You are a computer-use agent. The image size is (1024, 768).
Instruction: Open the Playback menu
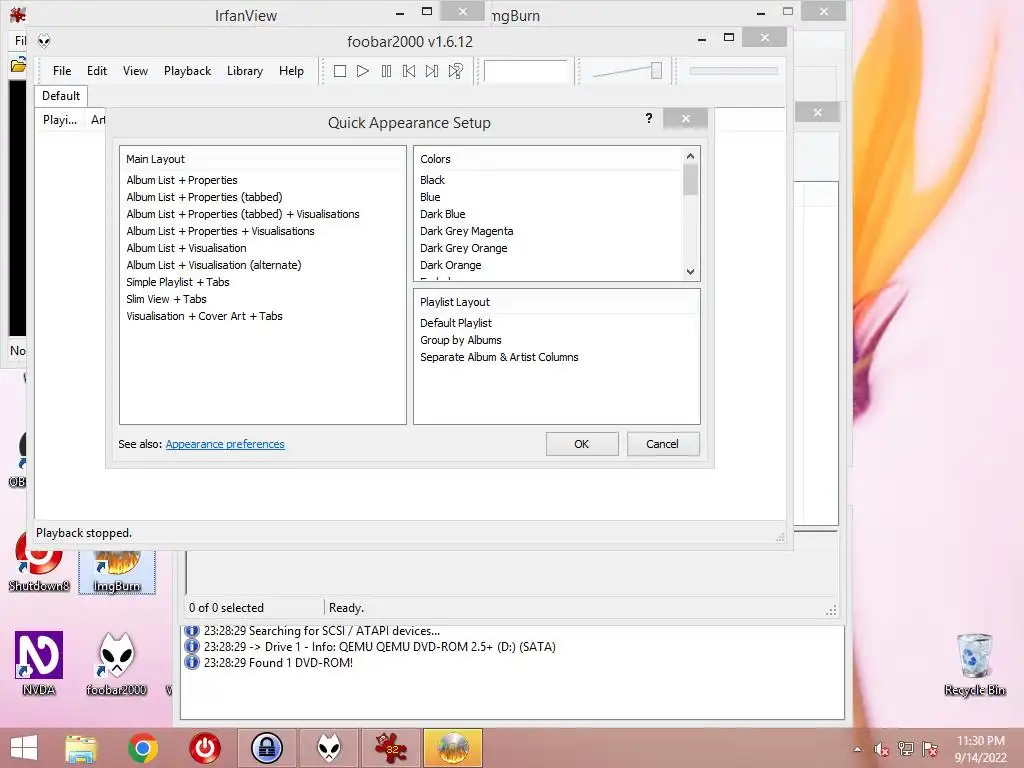[187, 71]
